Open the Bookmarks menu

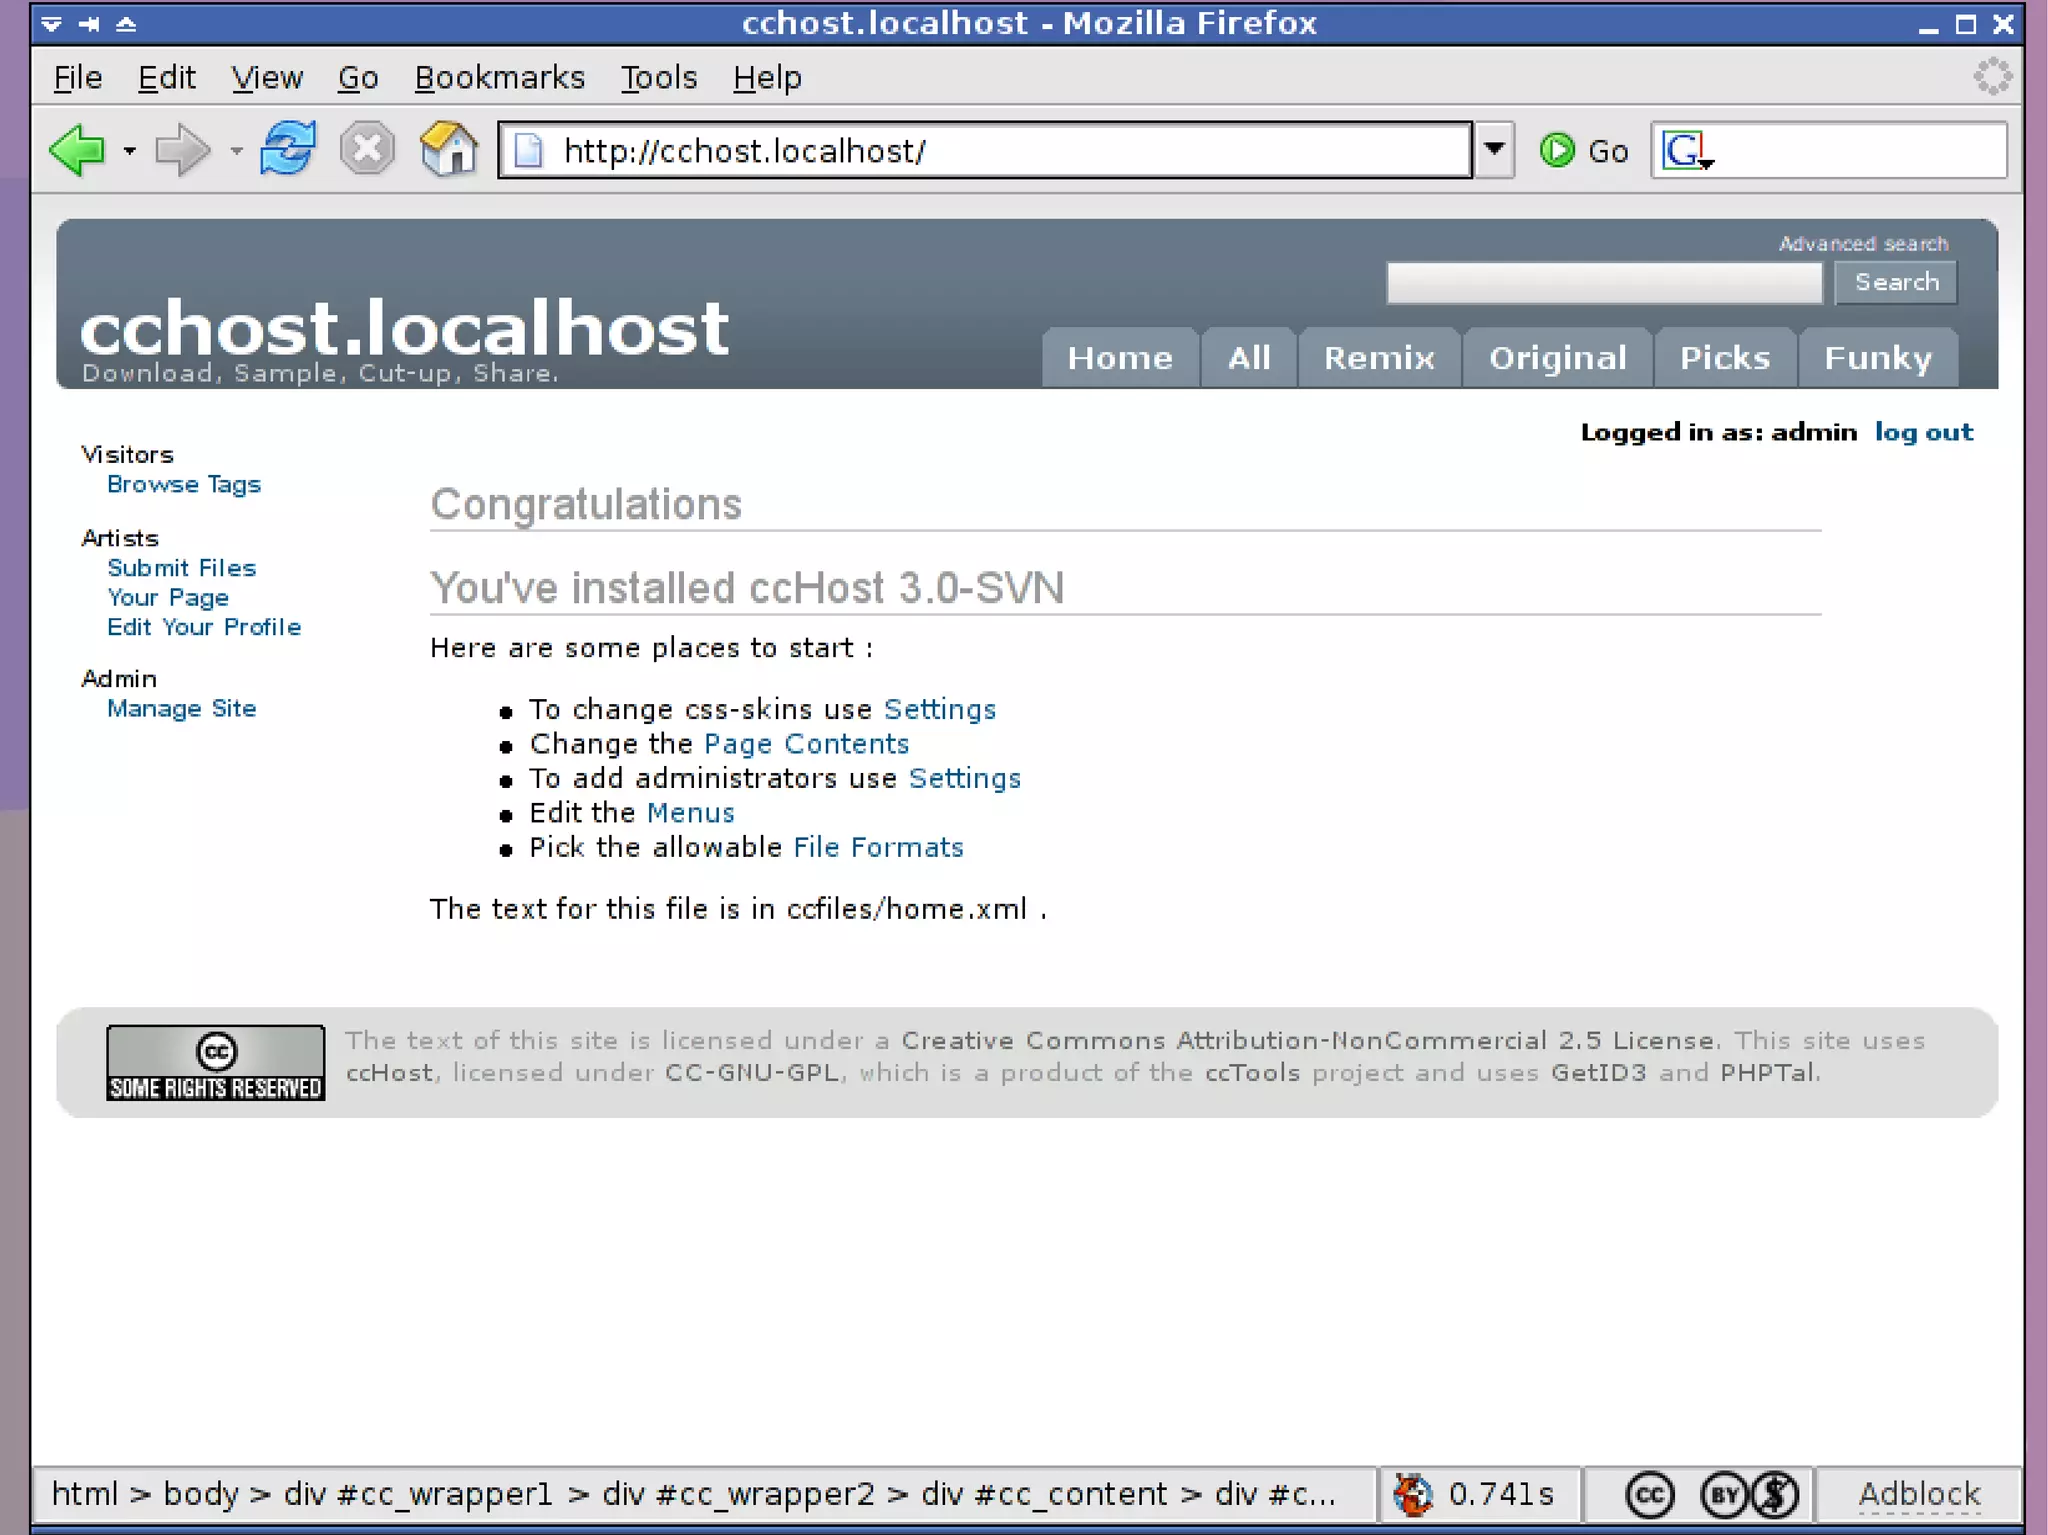coord(499,78)
